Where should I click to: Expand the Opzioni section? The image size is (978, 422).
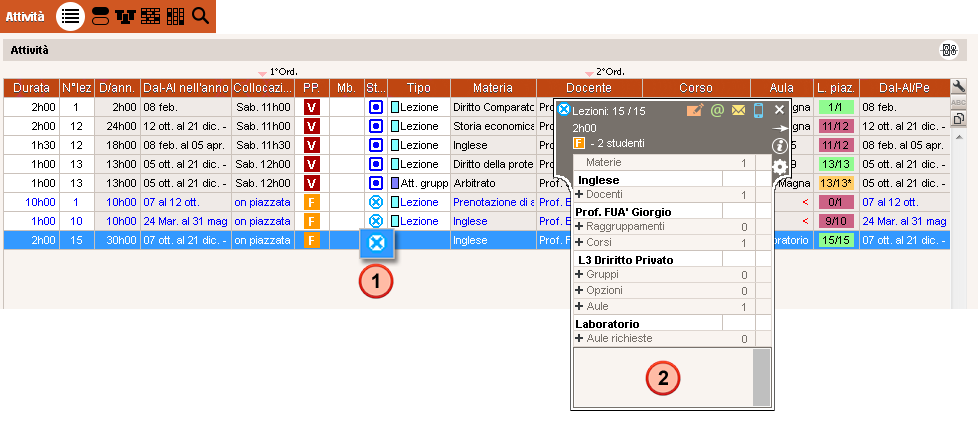tap(580, 290)
